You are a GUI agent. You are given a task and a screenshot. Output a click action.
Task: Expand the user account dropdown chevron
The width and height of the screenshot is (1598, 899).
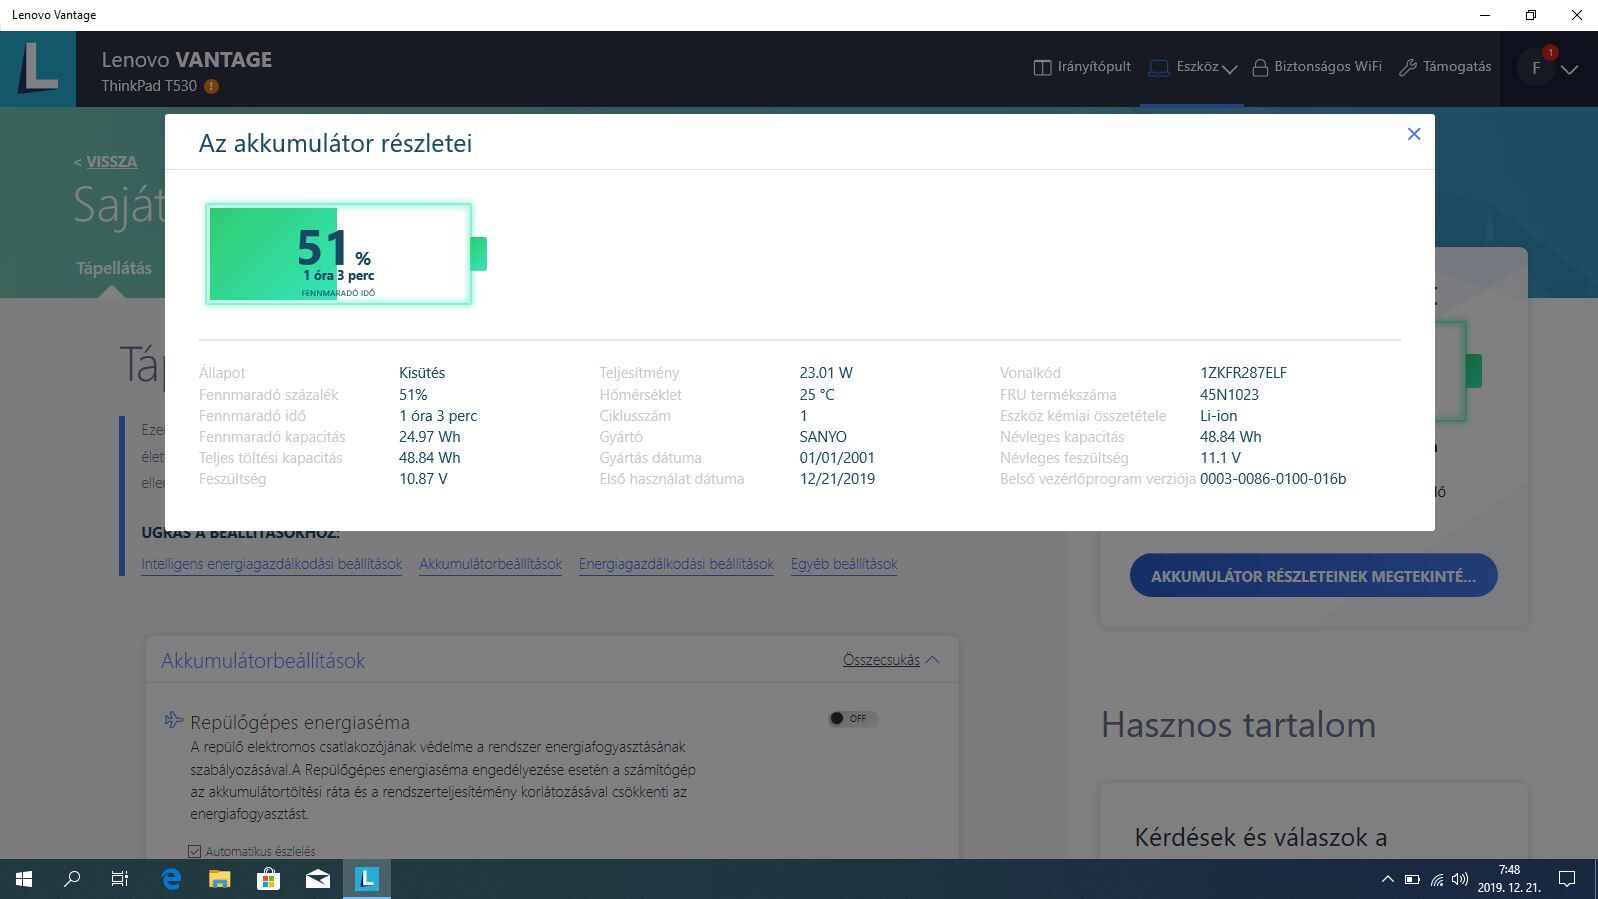(1570, 69)
